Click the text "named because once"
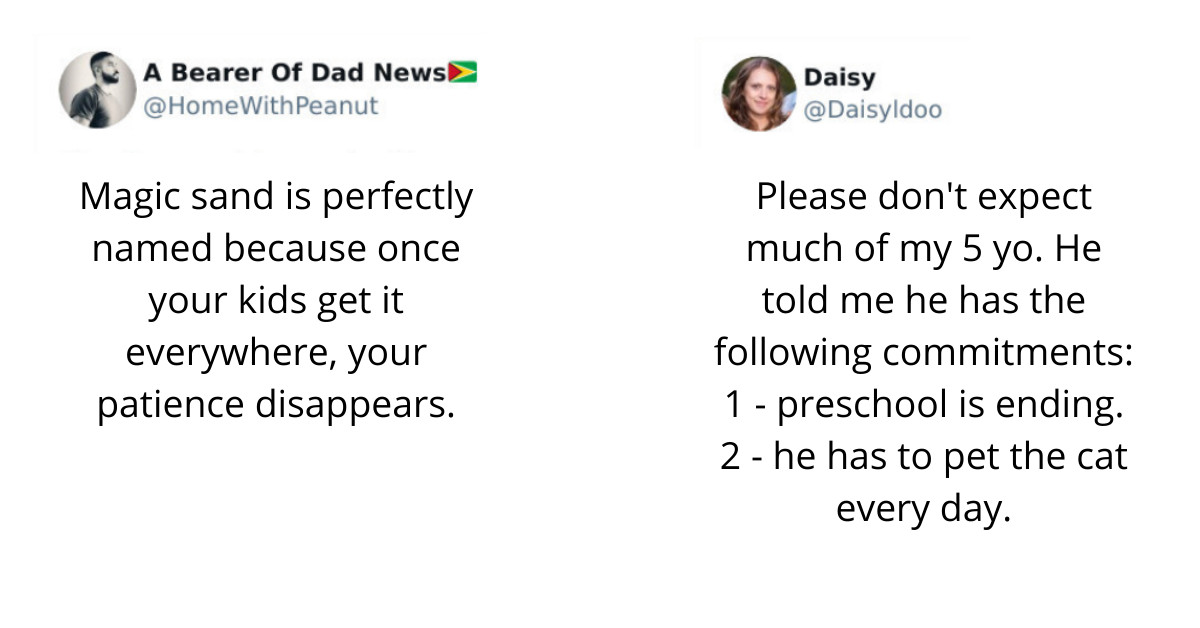Viewport: 1200px width, 628px height. [276, 249]
